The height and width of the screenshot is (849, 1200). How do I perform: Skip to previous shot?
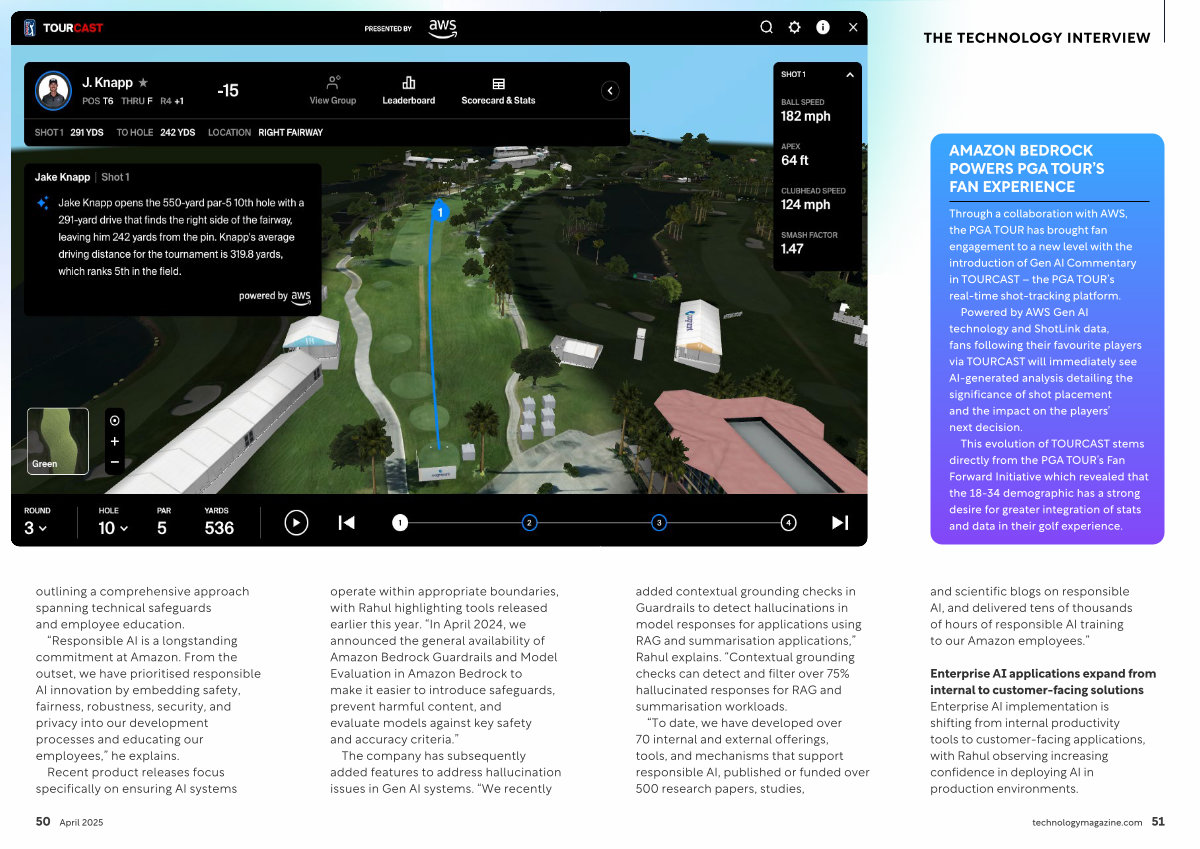click(346, 523)
